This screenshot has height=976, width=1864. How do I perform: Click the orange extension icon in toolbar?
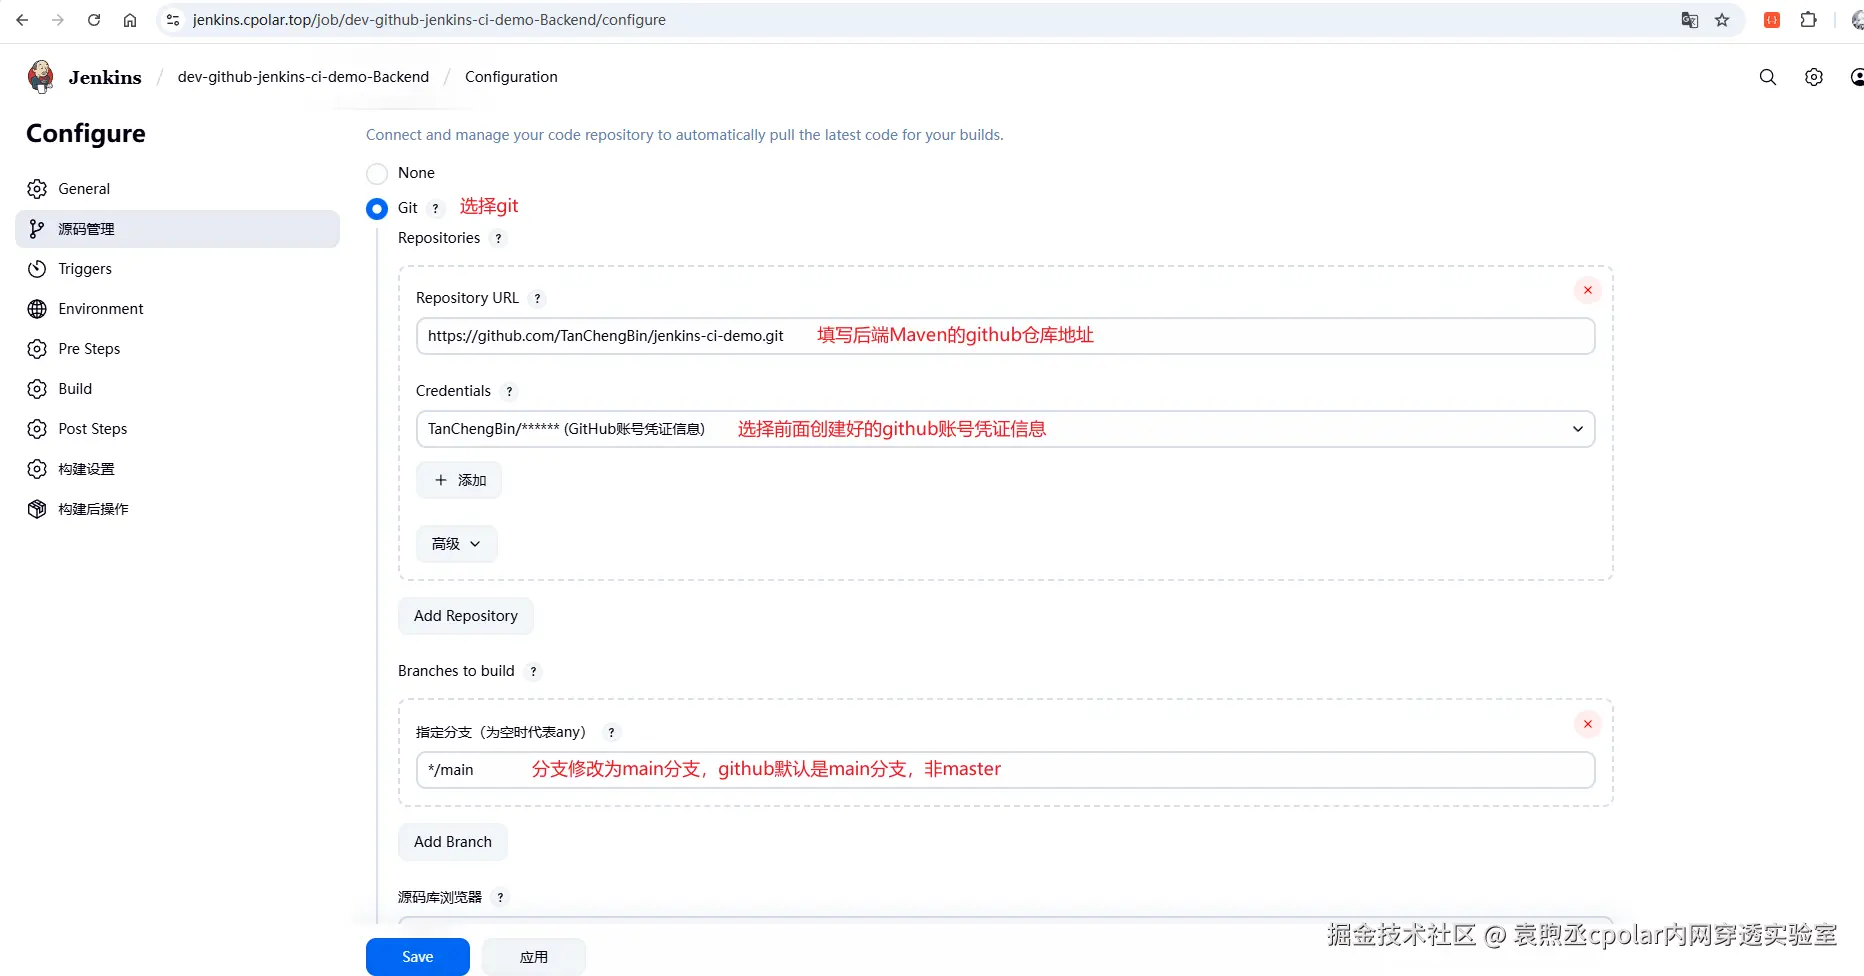pos(1772,20)
